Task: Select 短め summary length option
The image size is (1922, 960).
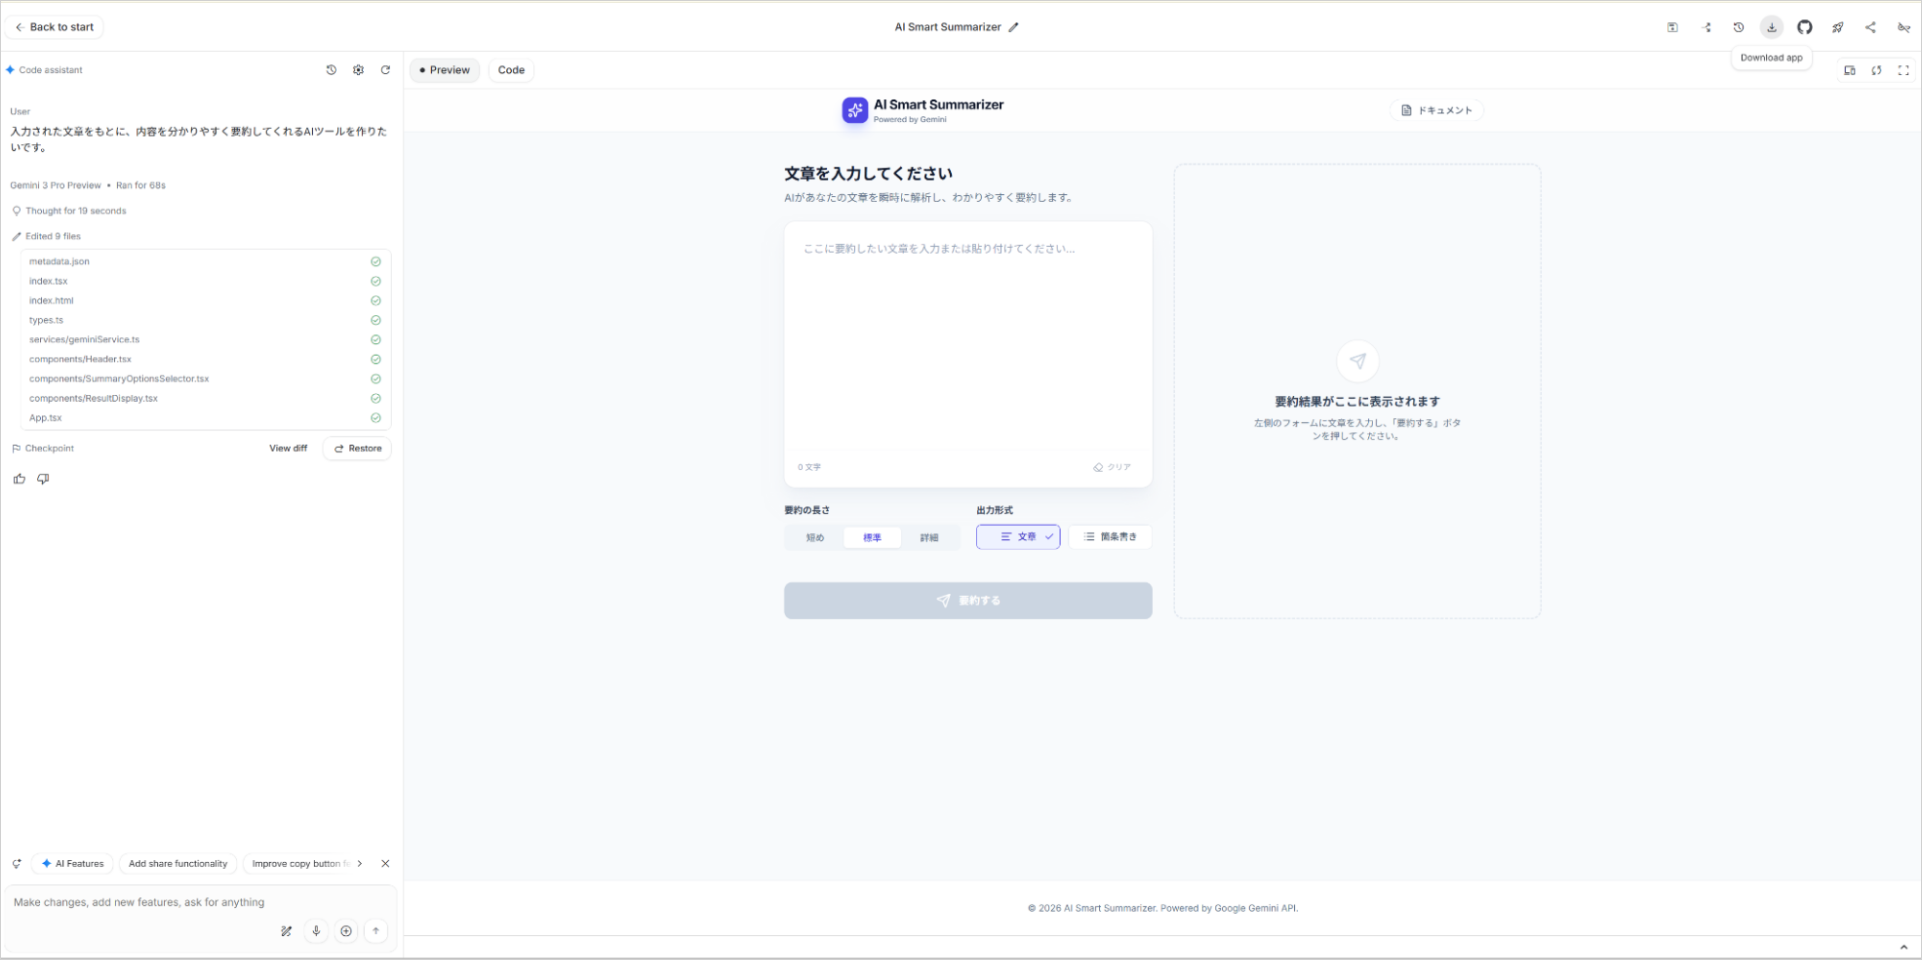Action: pyautogui.click(x=814, y=537)
